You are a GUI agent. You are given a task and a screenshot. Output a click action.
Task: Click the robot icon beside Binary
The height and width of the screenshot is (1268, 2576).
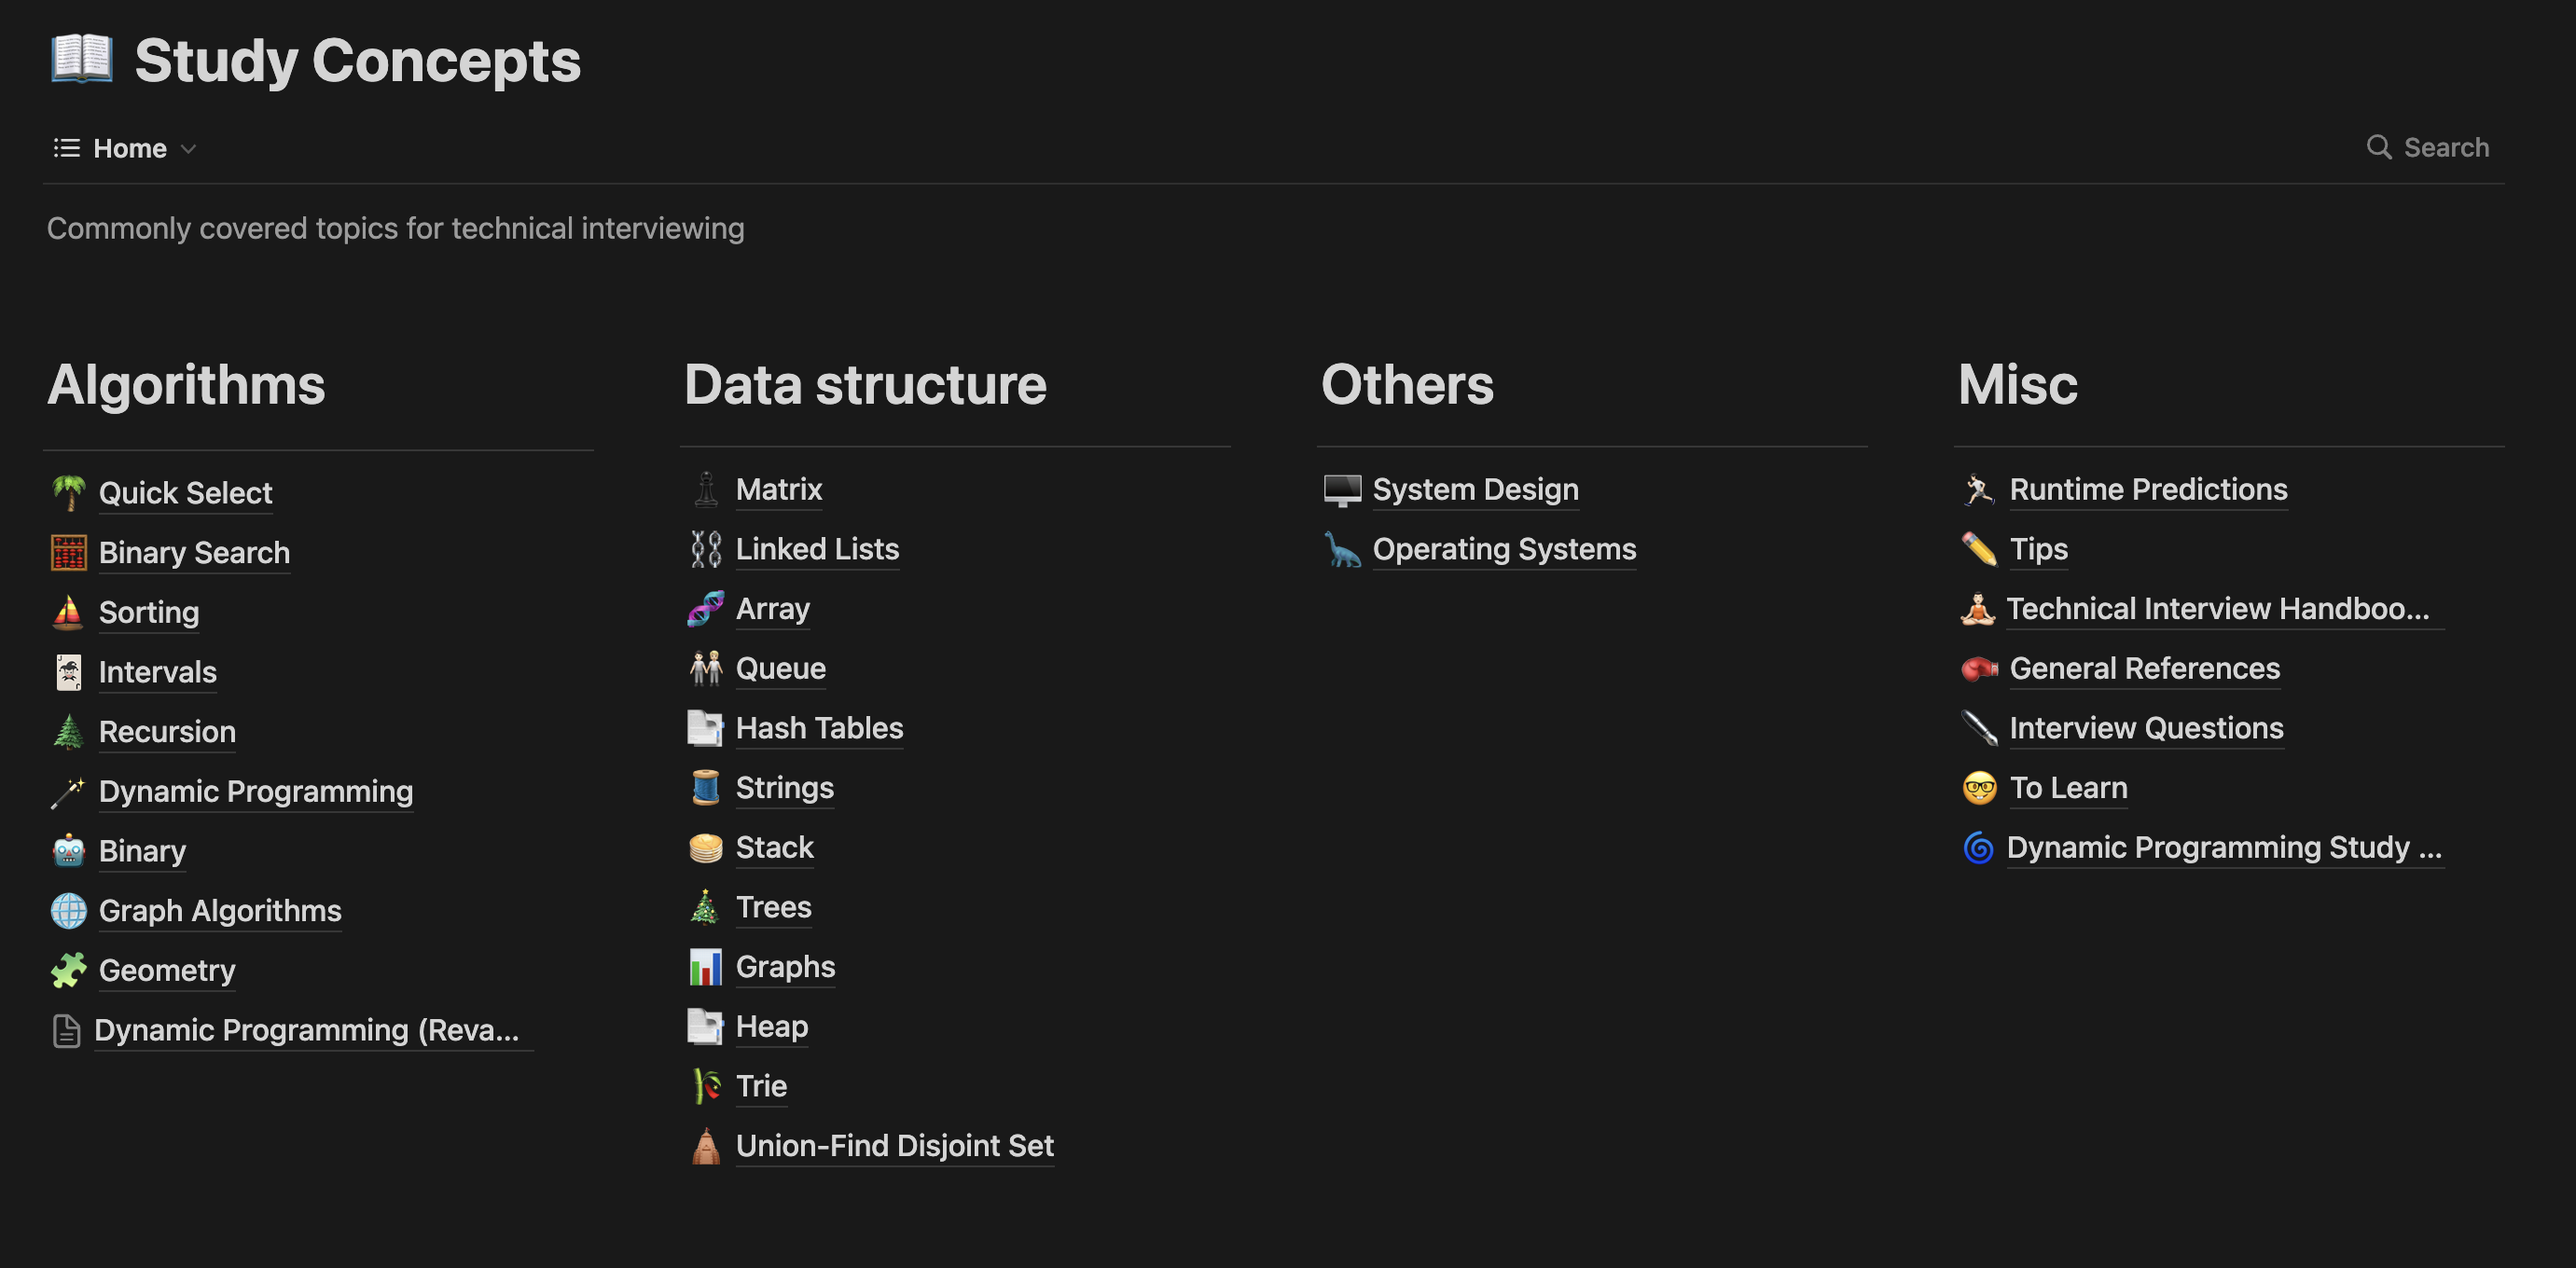pyautogui.click(x=68, y=850)
